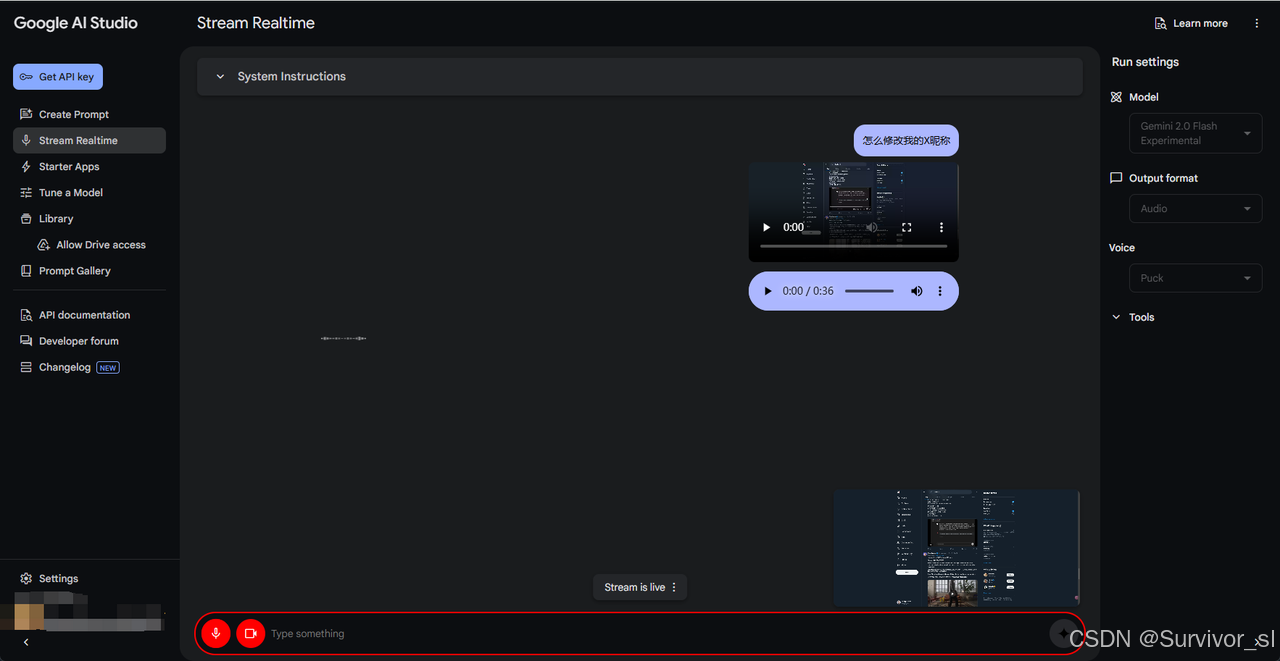1280x661 pixels.
Task: Click the live screen share preview thumbnail
Action: [x=956, y=548]
